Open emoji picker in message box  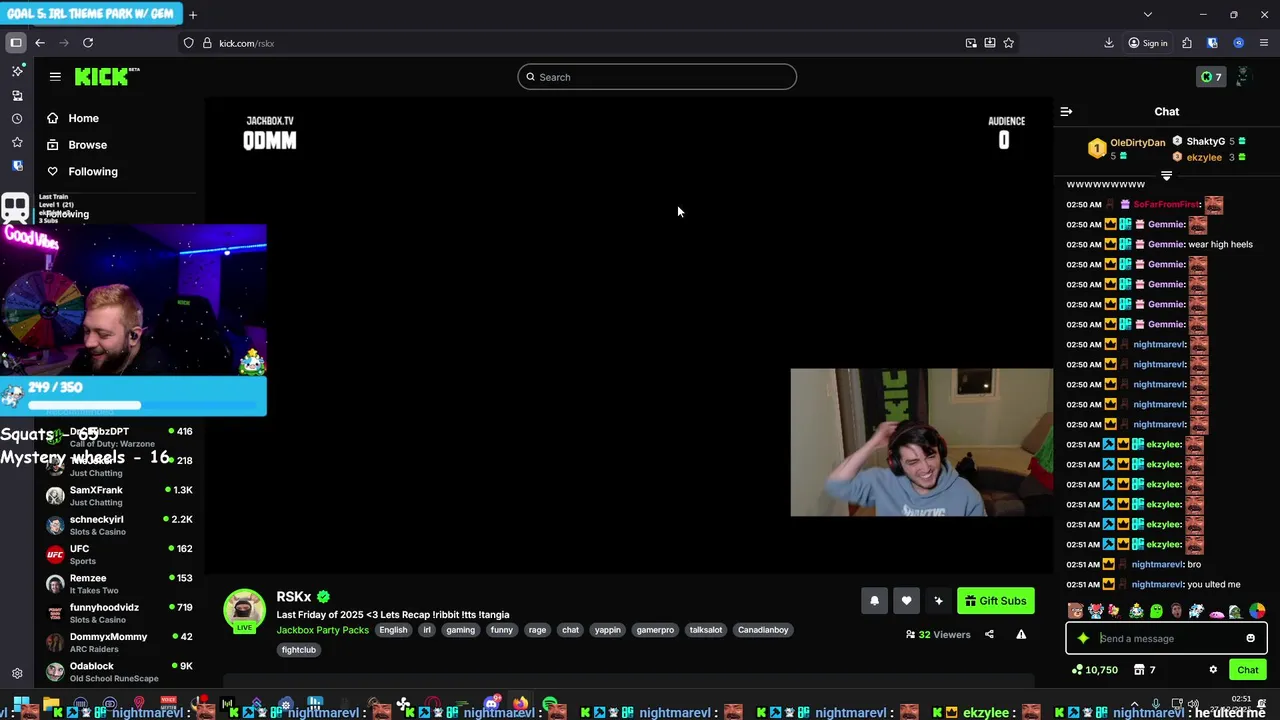1250,638
